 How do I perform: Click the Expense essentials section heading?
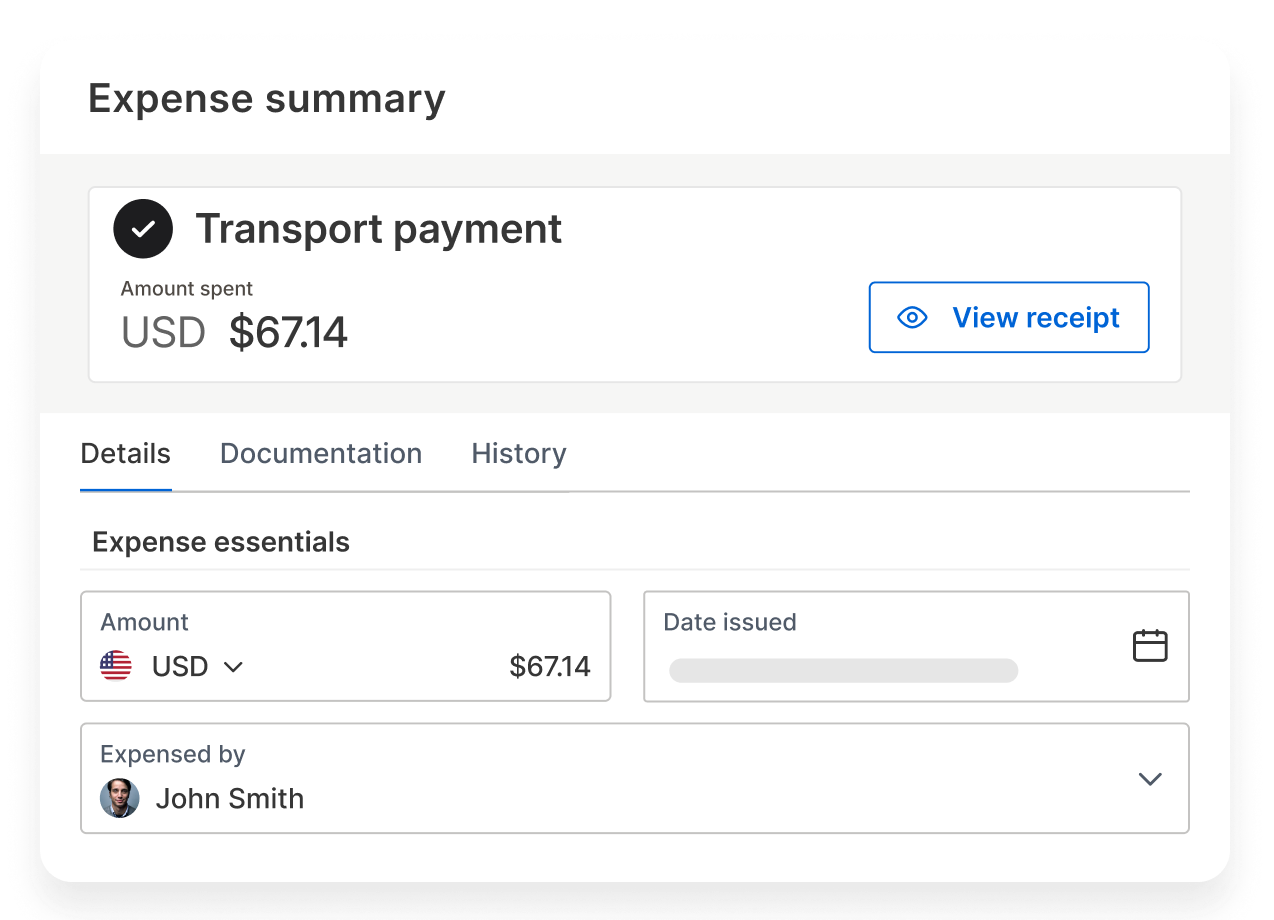[221, 542]
